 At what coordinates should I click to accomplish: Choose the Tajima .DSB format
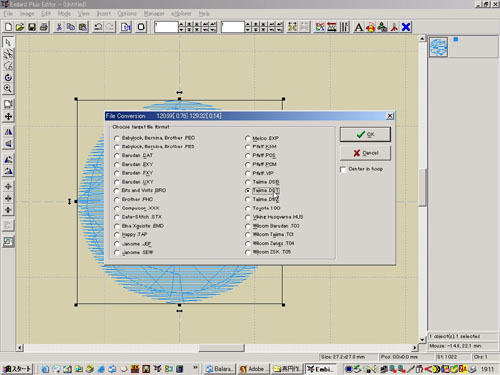click(x=248, y=182)
